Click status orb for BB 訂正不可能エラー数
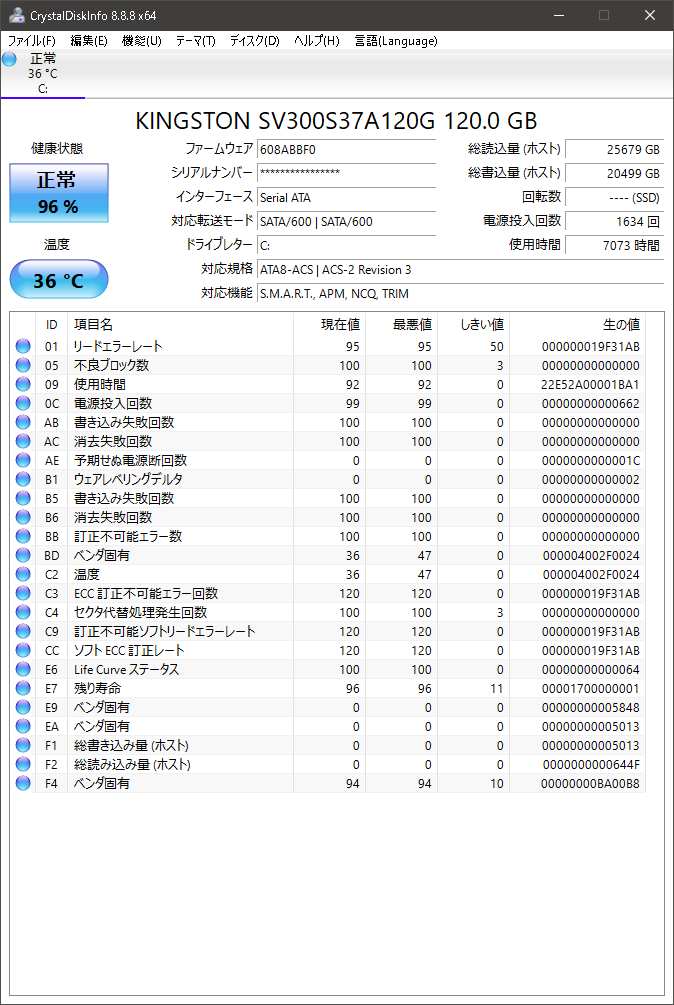 (x=23, y=536)
